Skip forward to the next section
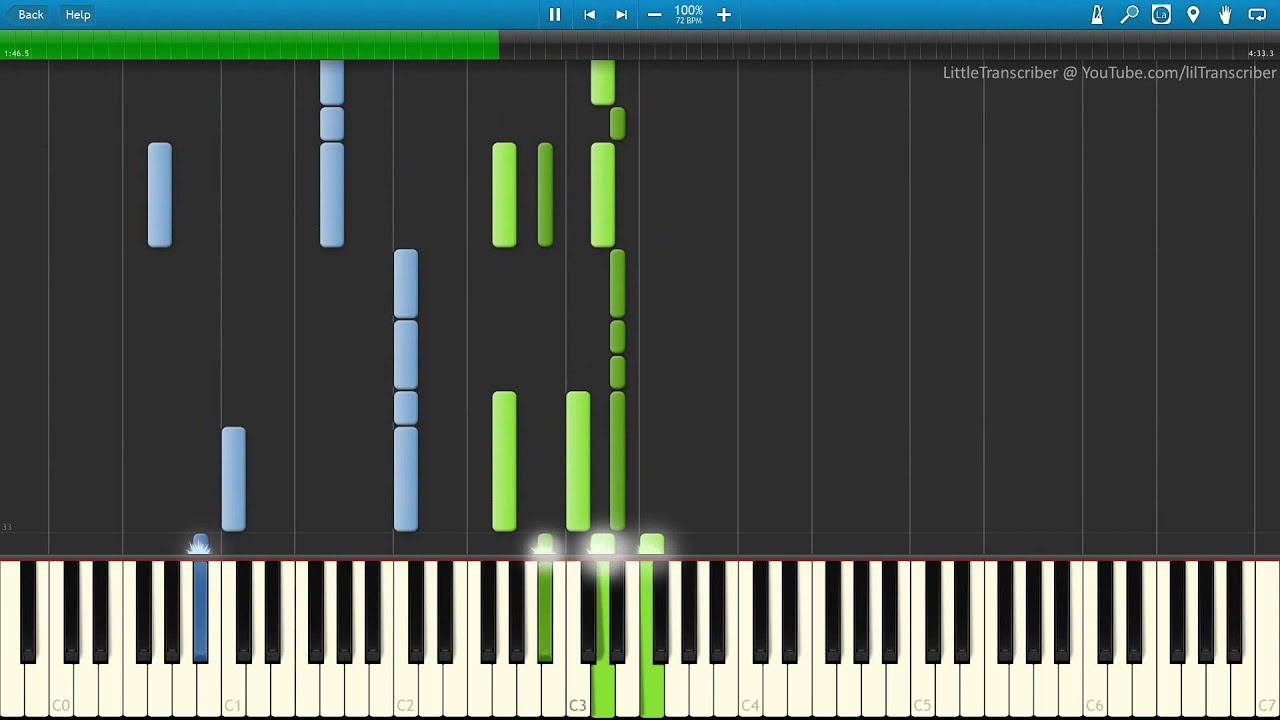The height and width of the screenshot is (720, 1280). pos(621,15)
